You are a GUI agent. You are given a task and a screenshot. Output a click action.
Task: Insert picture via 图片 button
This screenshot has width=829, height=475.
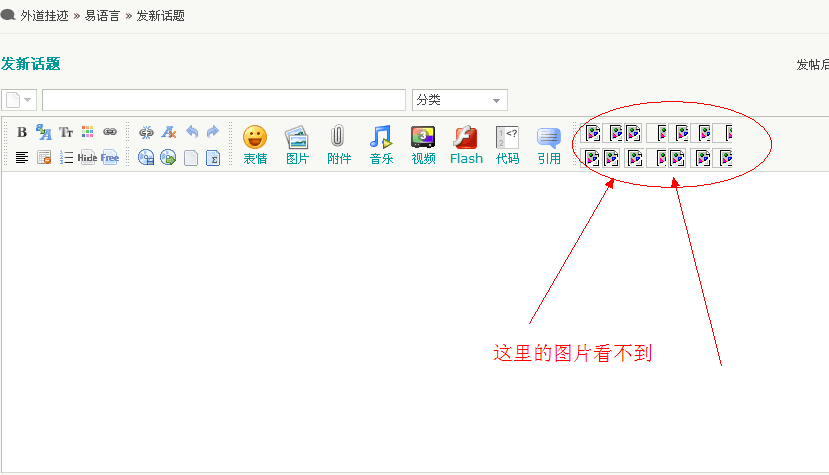[x=297, y=145]
